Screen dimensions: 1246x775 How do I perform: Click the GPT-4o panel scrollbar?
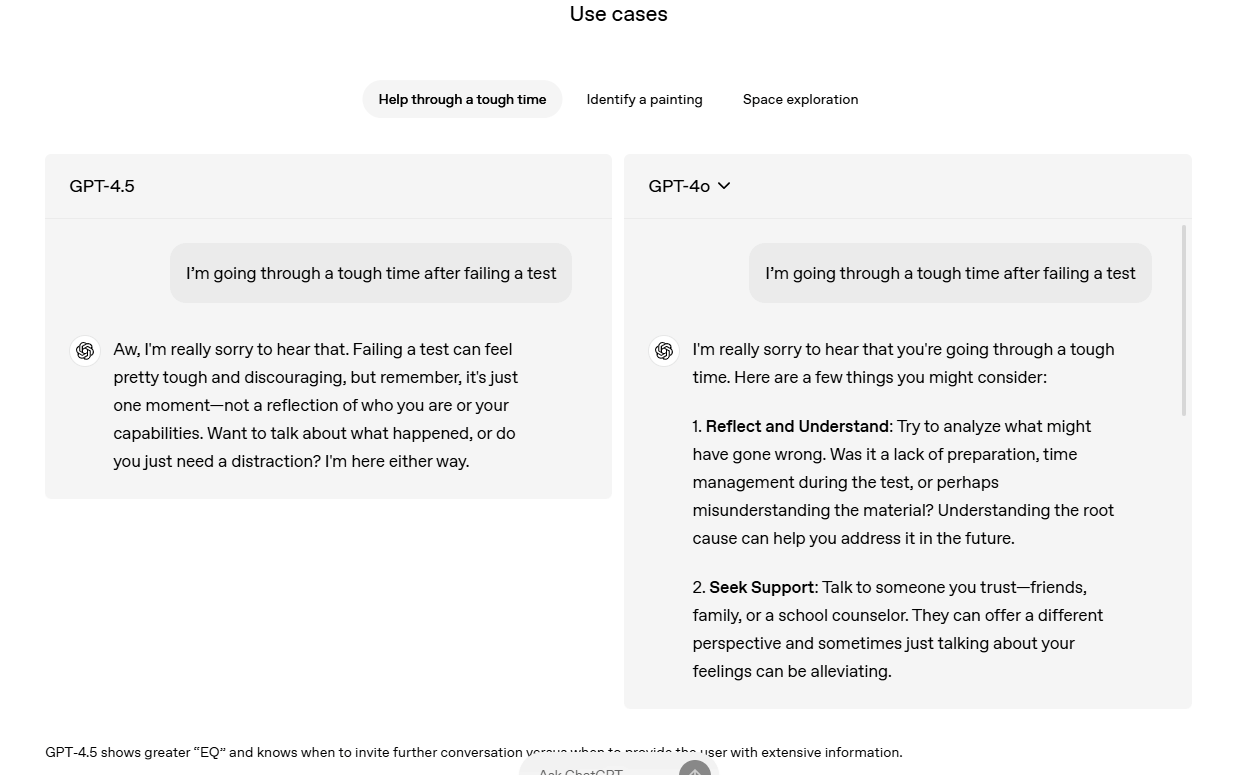pos(1184,320)
